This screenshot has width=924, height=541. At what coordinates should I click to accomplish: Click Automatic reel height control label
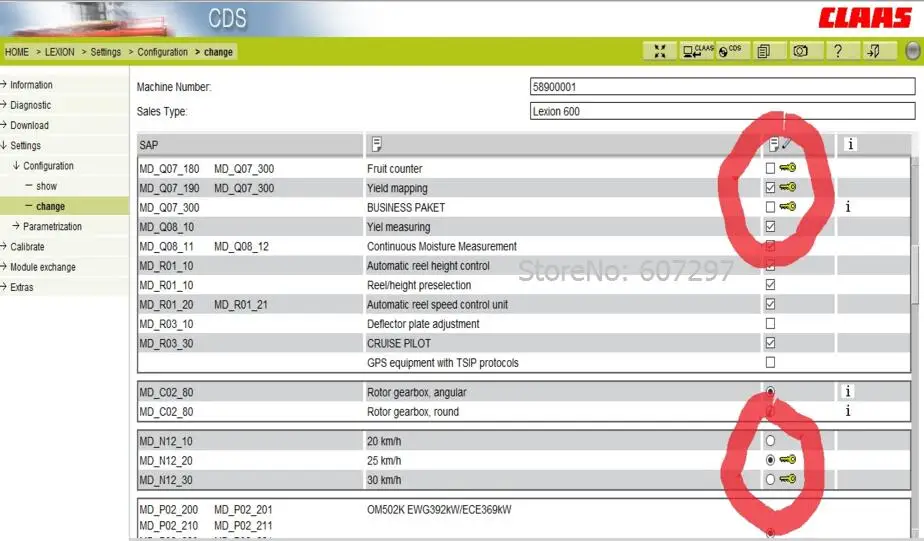tap(428, 266)
